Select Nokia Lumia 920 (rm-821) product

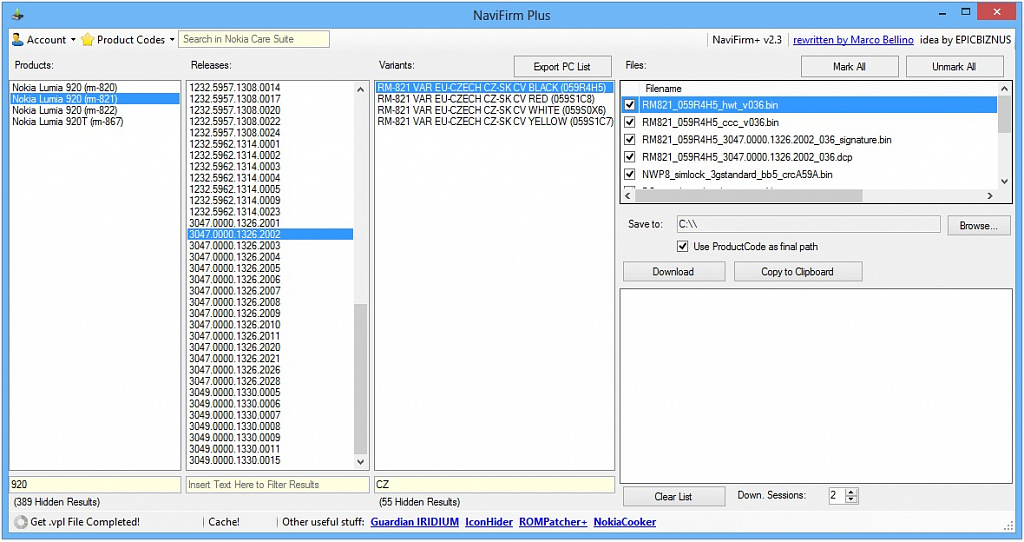click(95, 99)
